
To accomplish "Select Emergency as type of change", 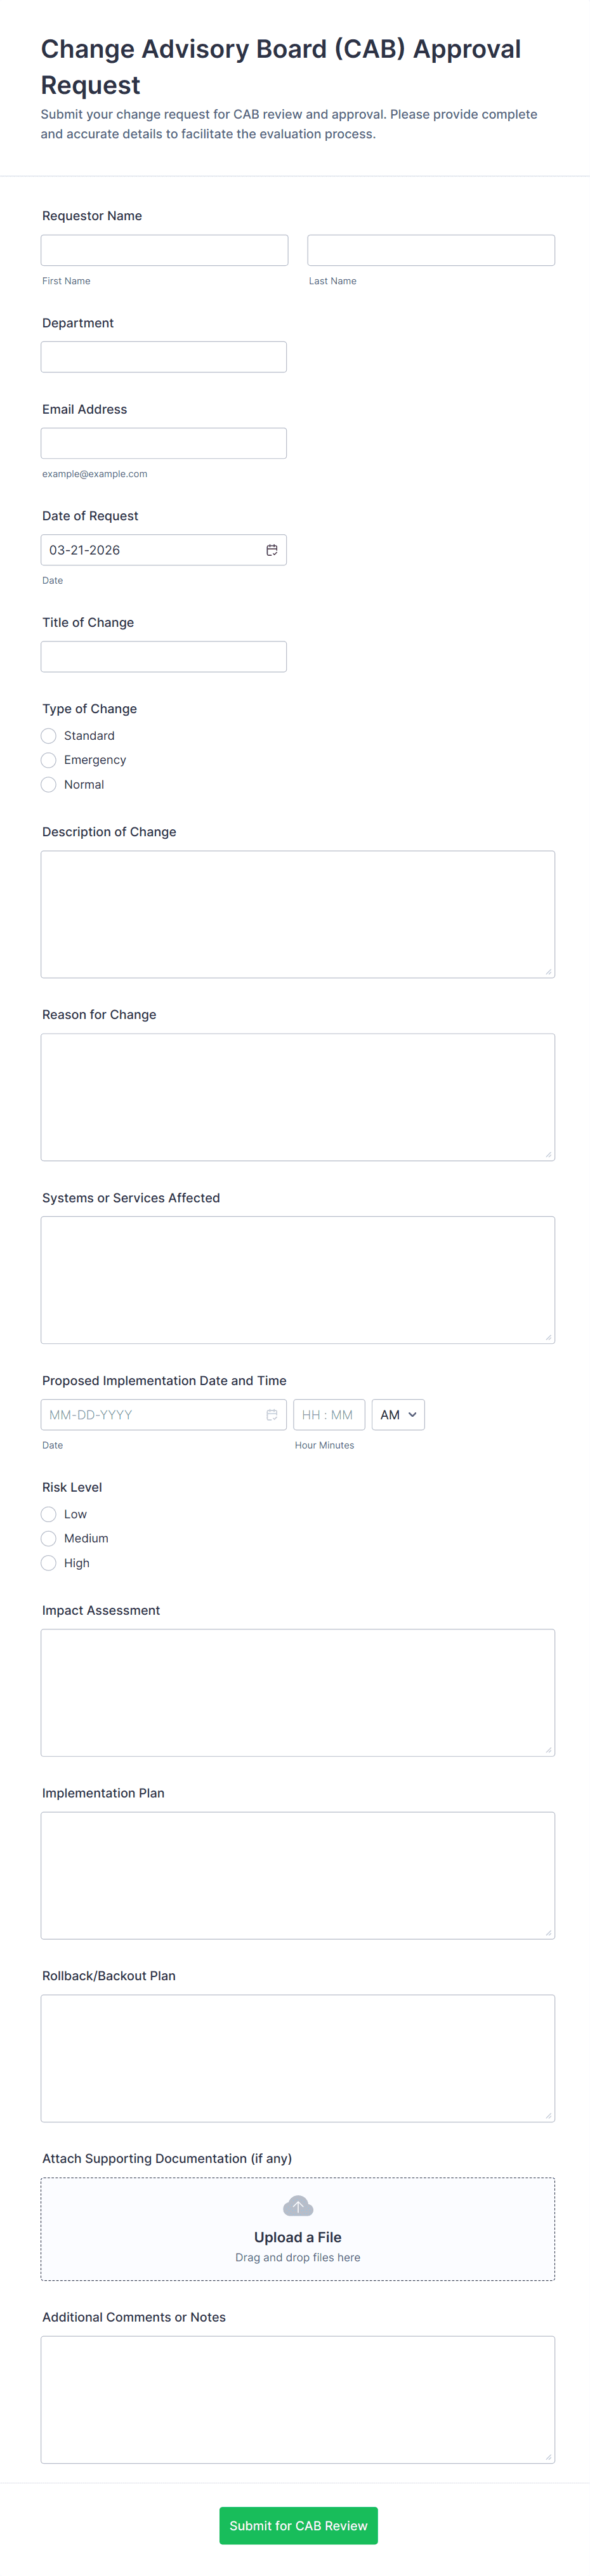I will tap(49, 760).
